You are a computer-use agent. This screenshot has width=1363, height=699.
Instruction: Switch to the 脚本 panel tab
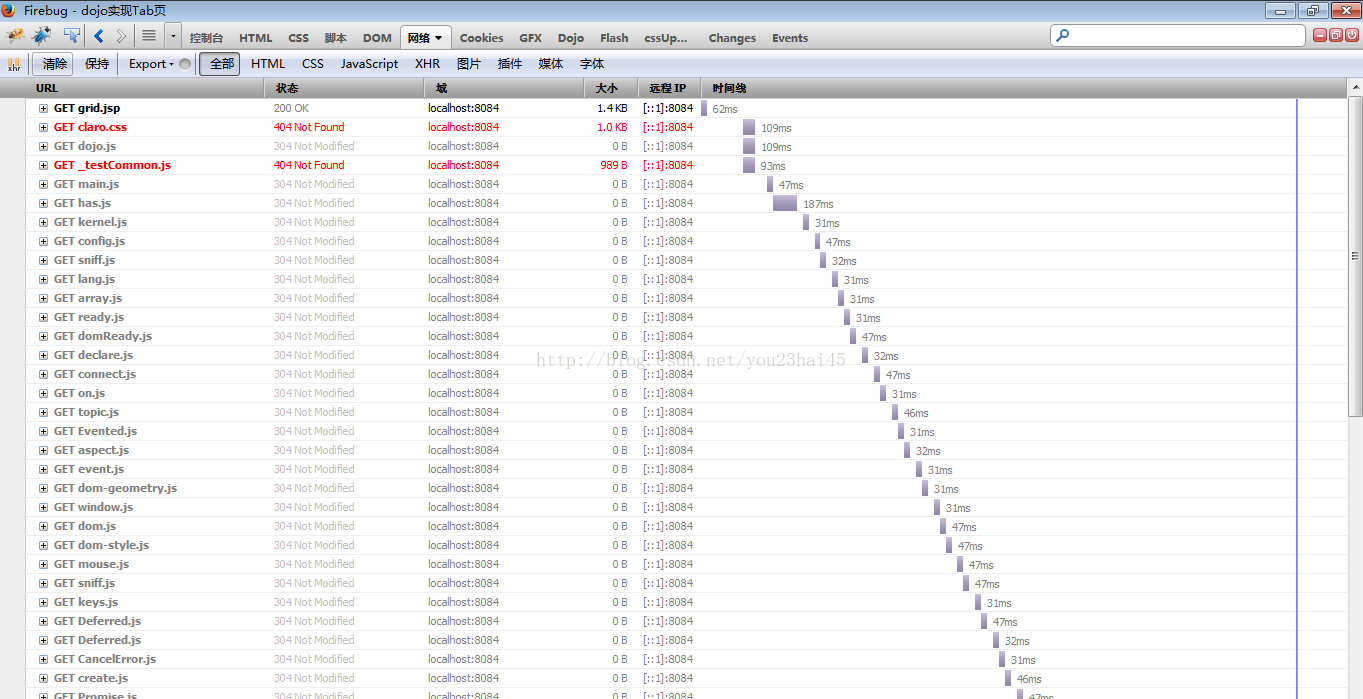pyautogui.click(x=335, y=38)
